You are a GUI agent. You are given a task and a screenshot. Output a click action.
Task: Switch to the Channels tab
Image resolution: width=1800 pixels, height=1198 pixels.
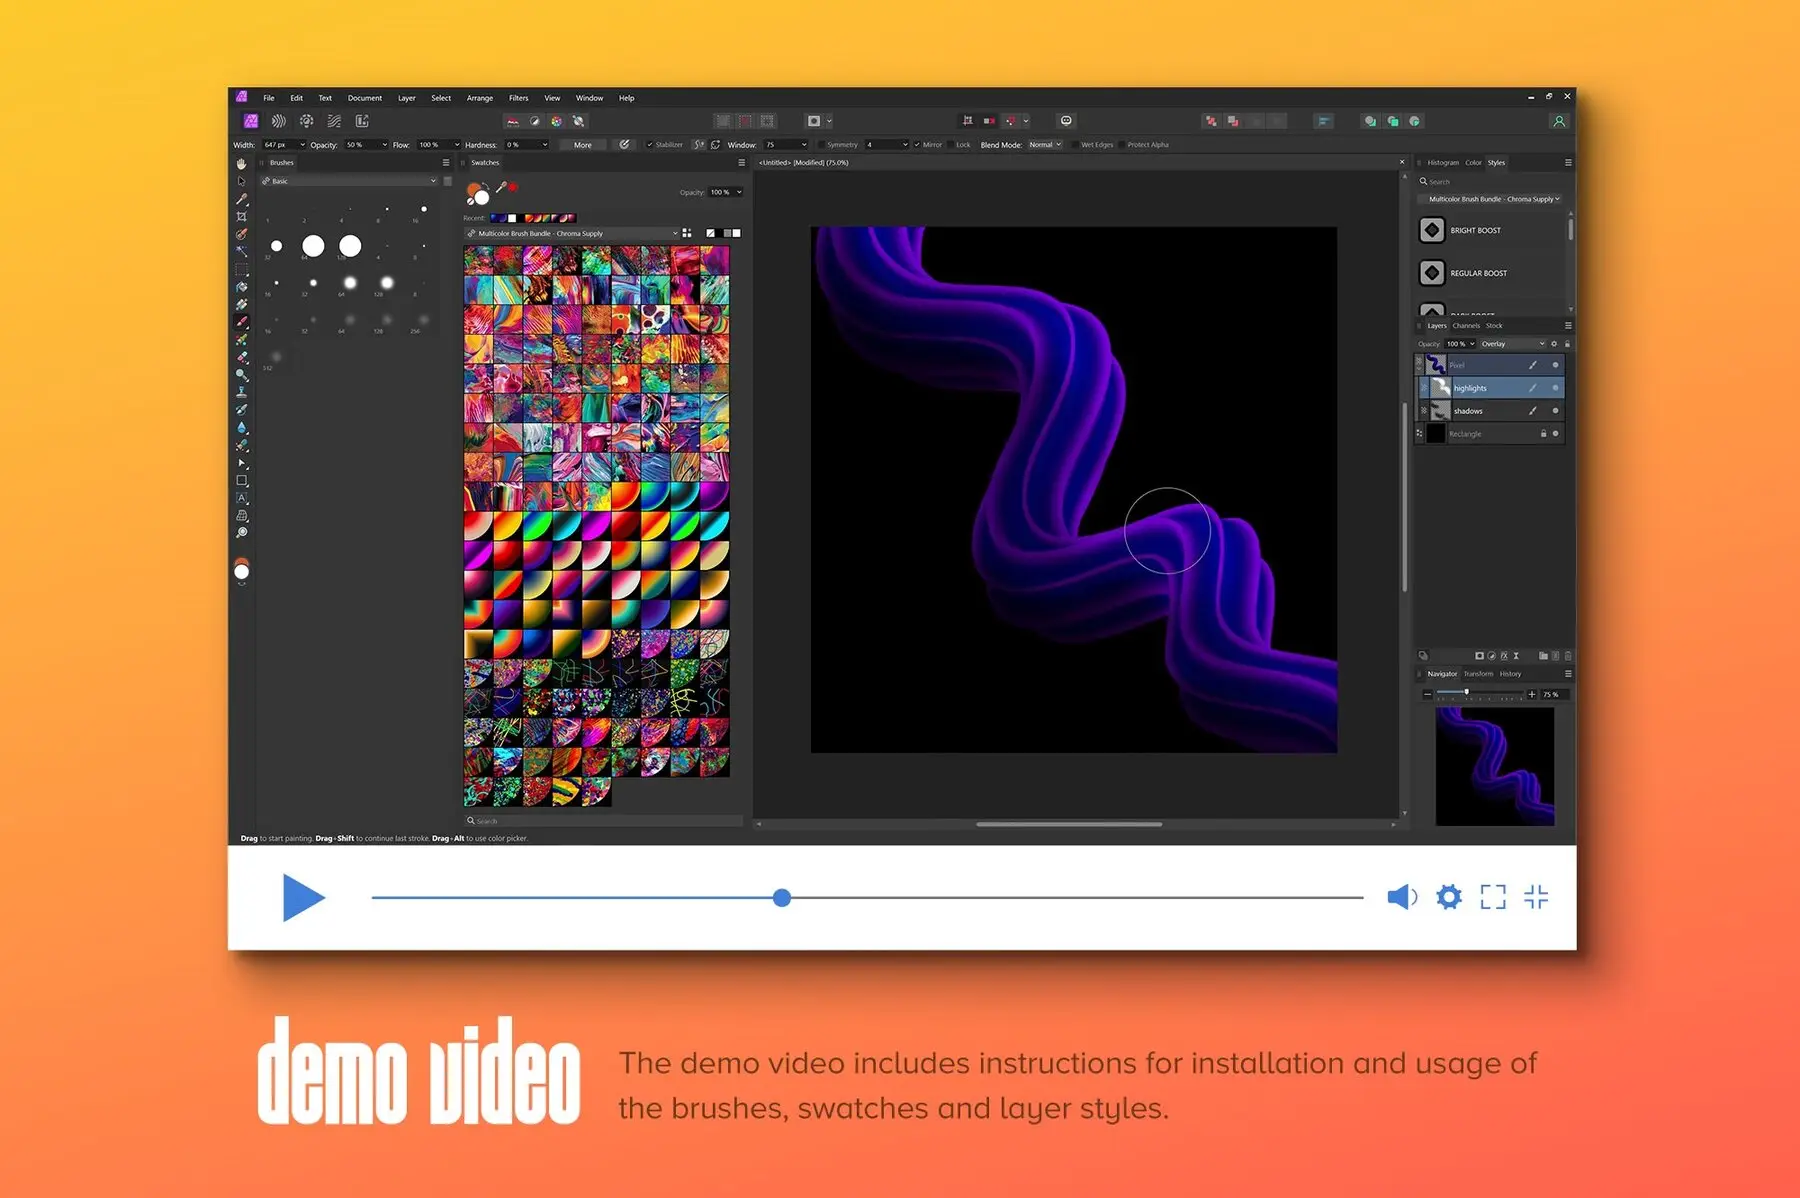[x=1466, y=325]
